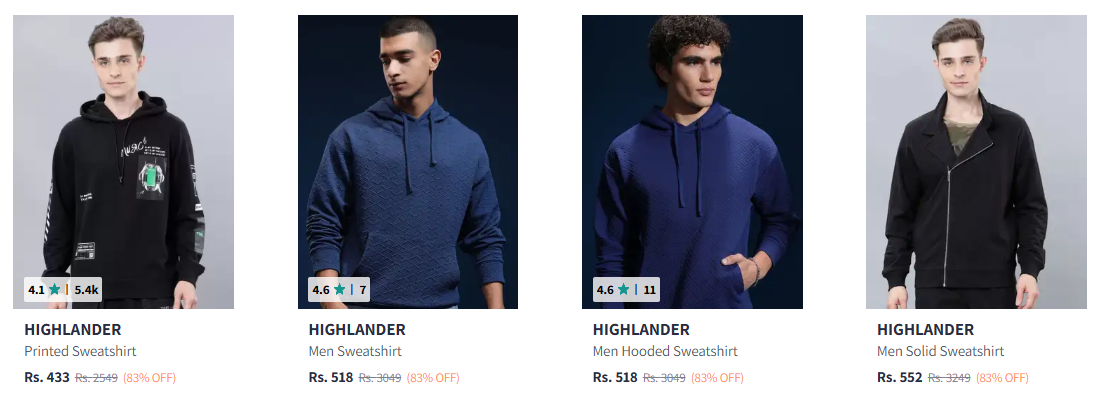Open HIGHLANDER brand above Men Solid Sweatshirt
1103x404 pixels.
point(925,329)
